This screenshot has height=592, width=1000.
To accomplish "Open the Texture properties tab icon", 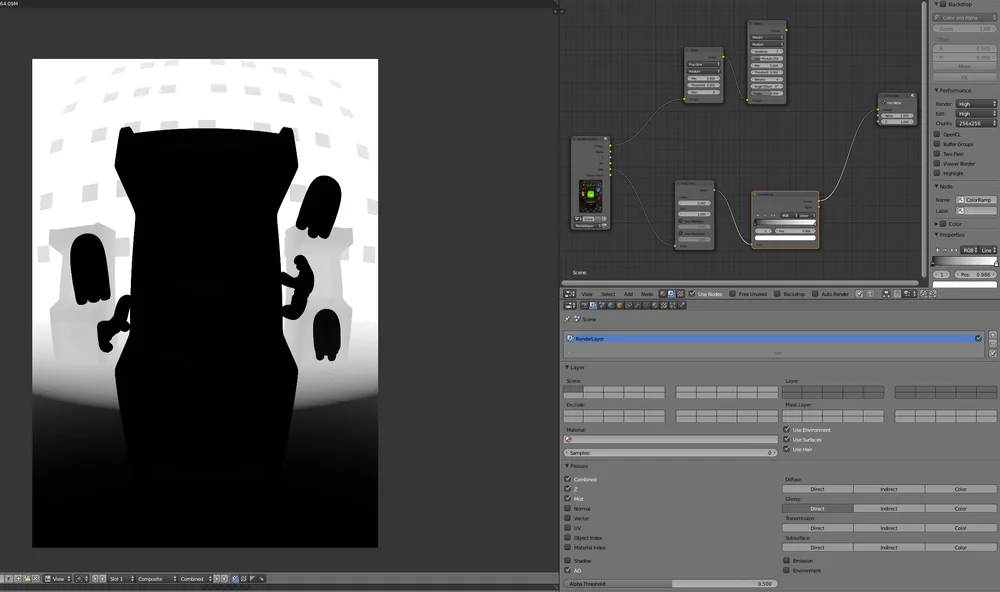I will tap(663, 306).
